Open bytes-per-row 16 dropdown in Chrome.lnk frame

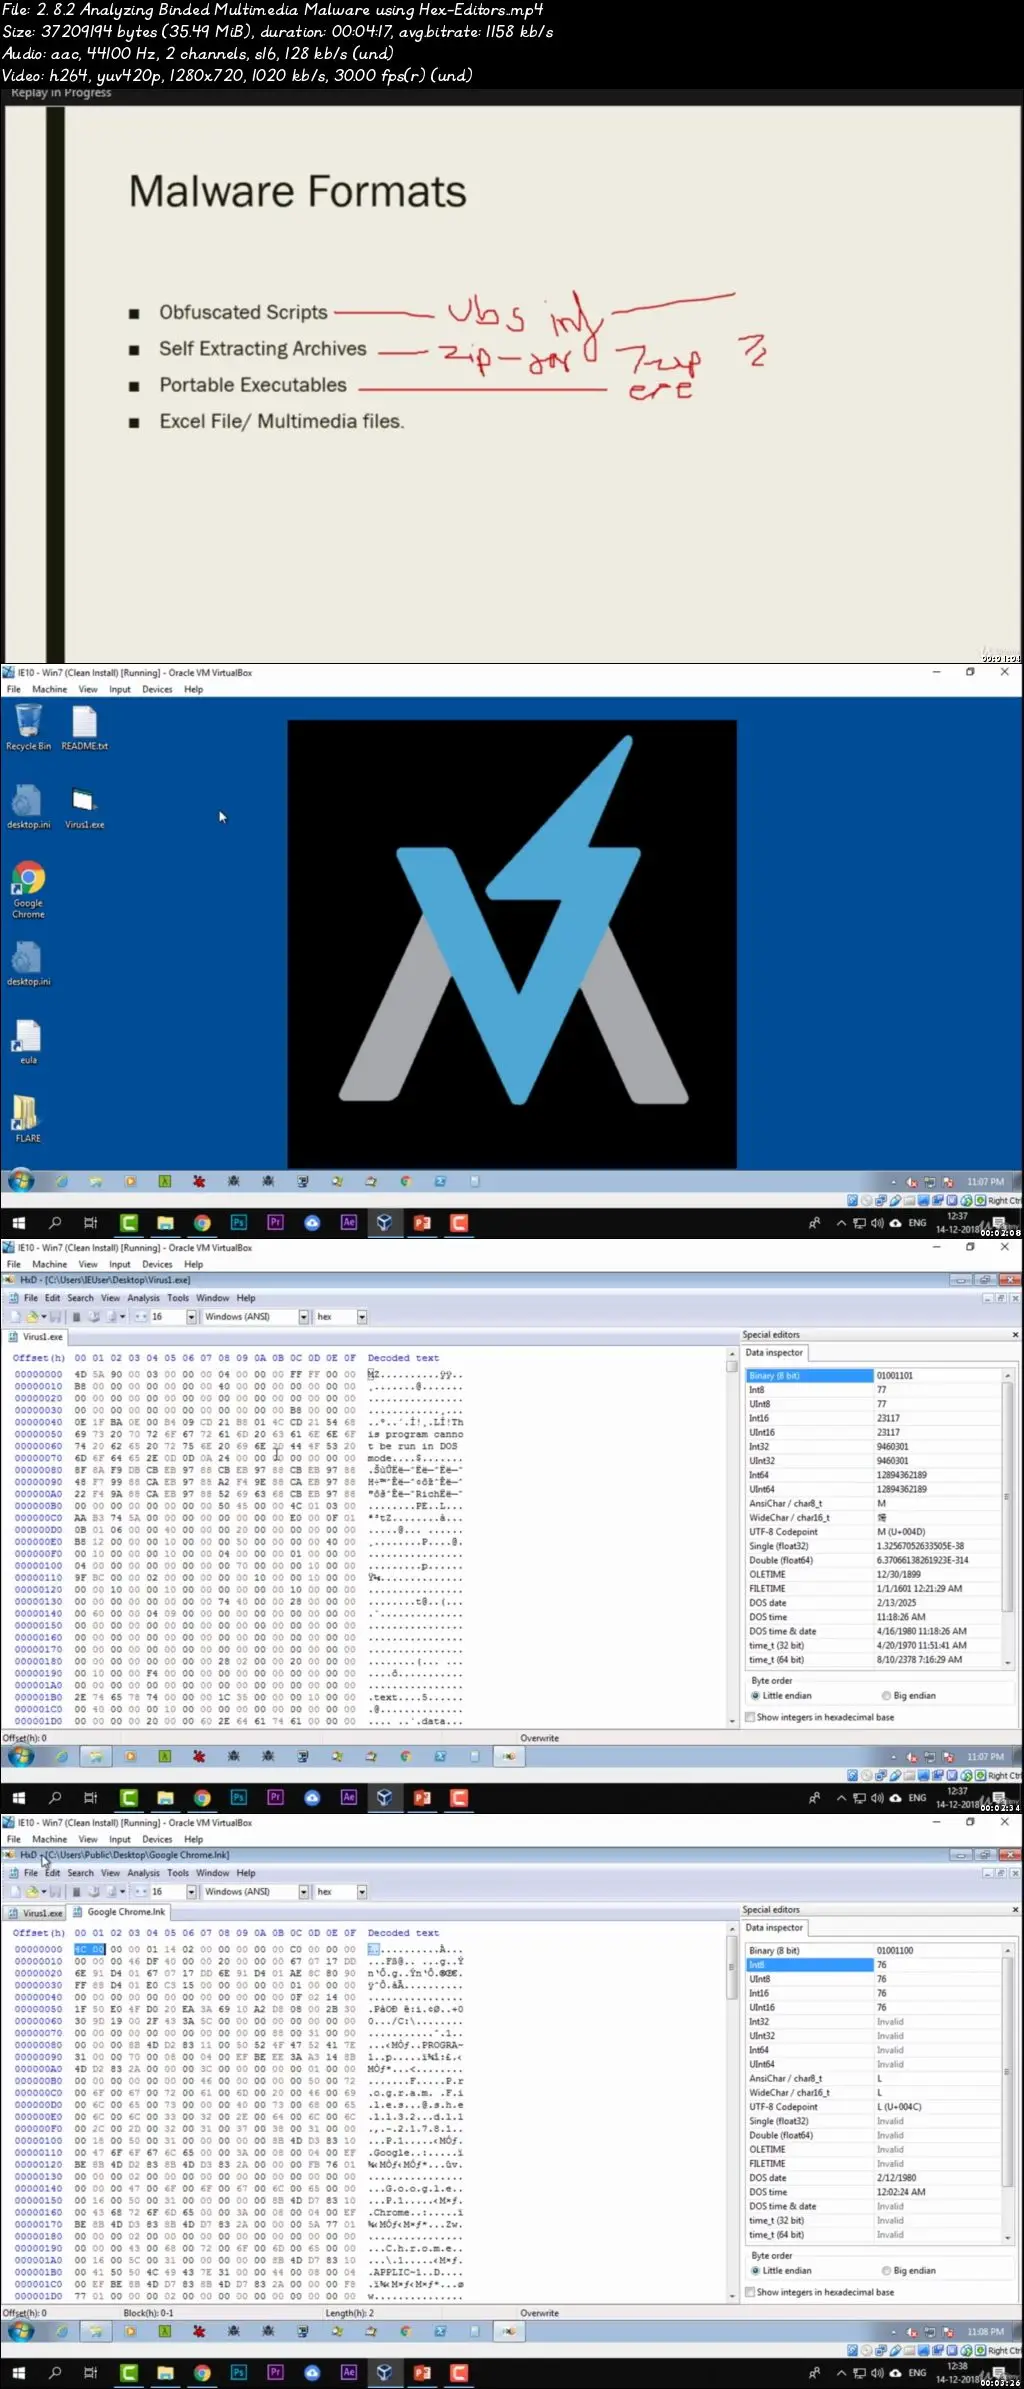coord(191,1892)
